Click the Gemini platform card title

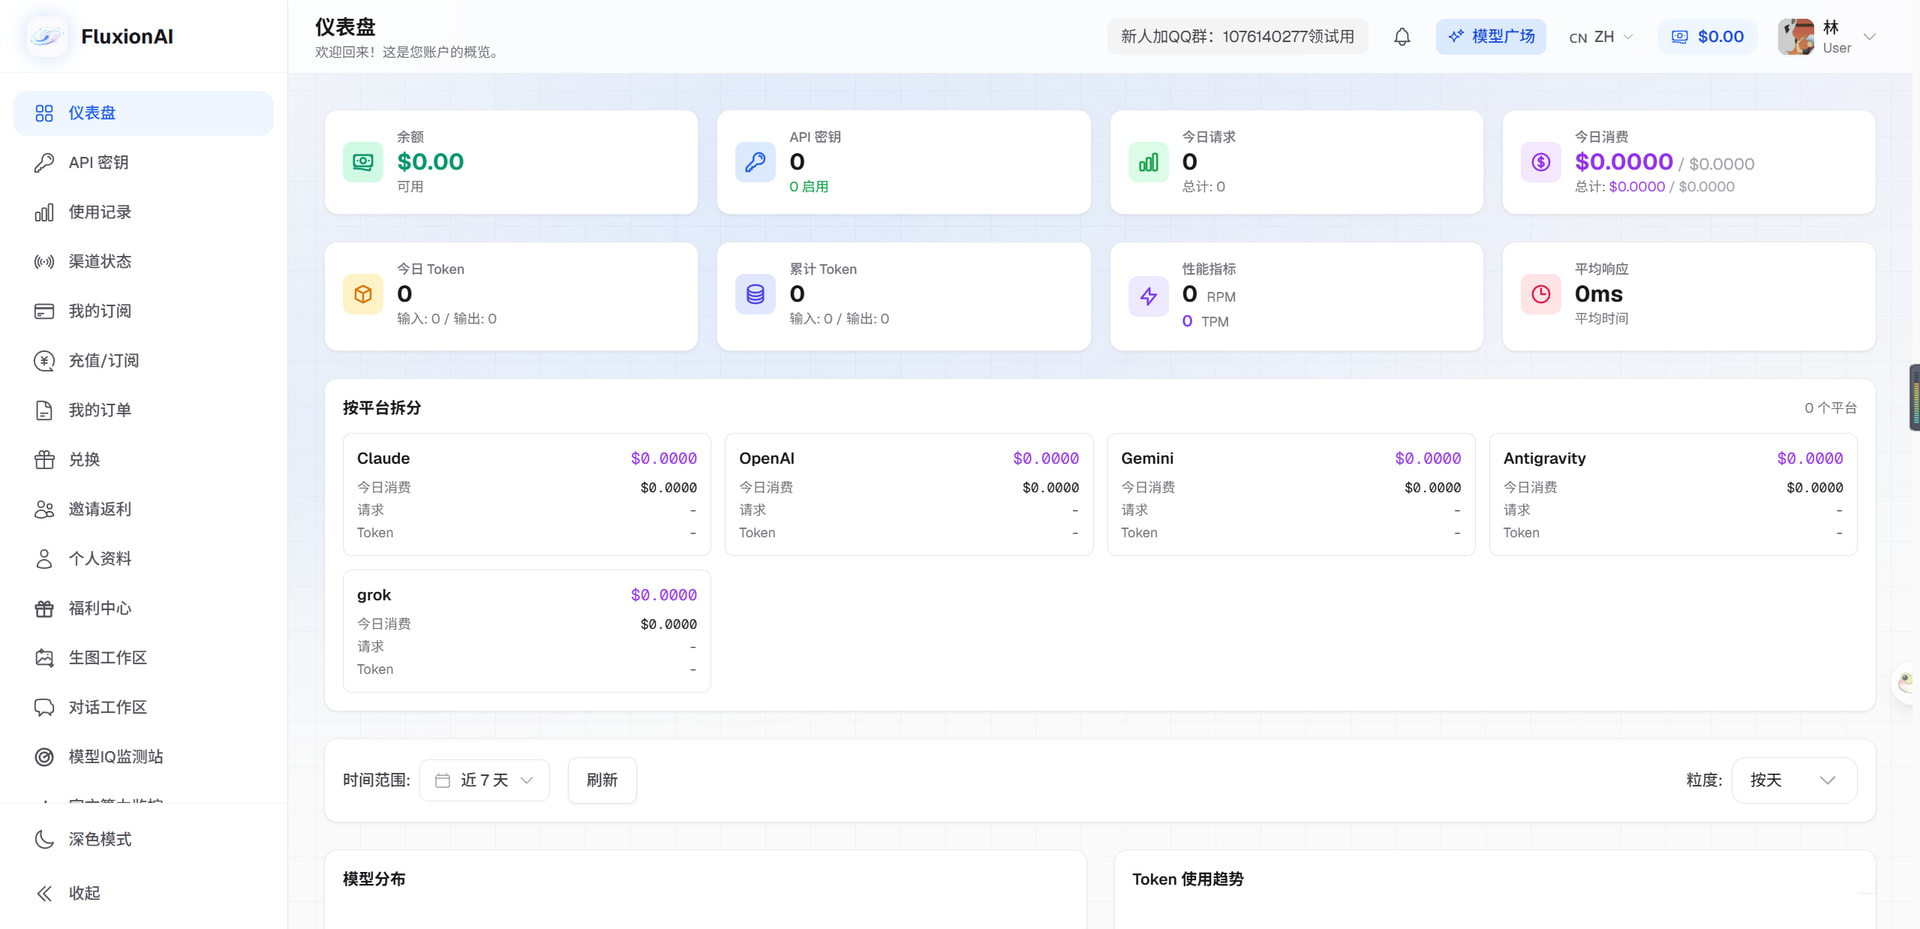[x=1147, y=458]
